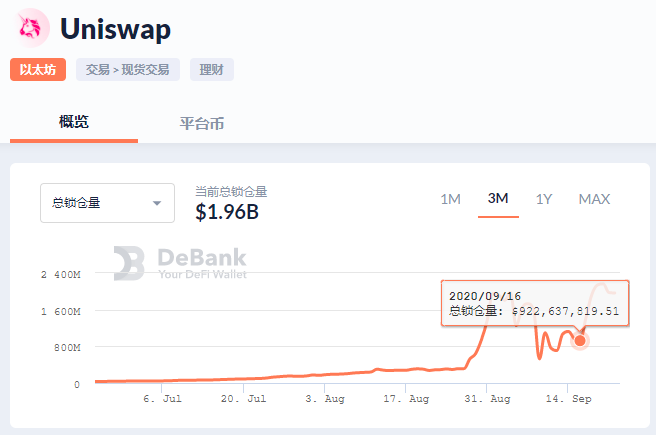Switch to the 平台币 tab
656x435 pixels.
coord(202,123)
